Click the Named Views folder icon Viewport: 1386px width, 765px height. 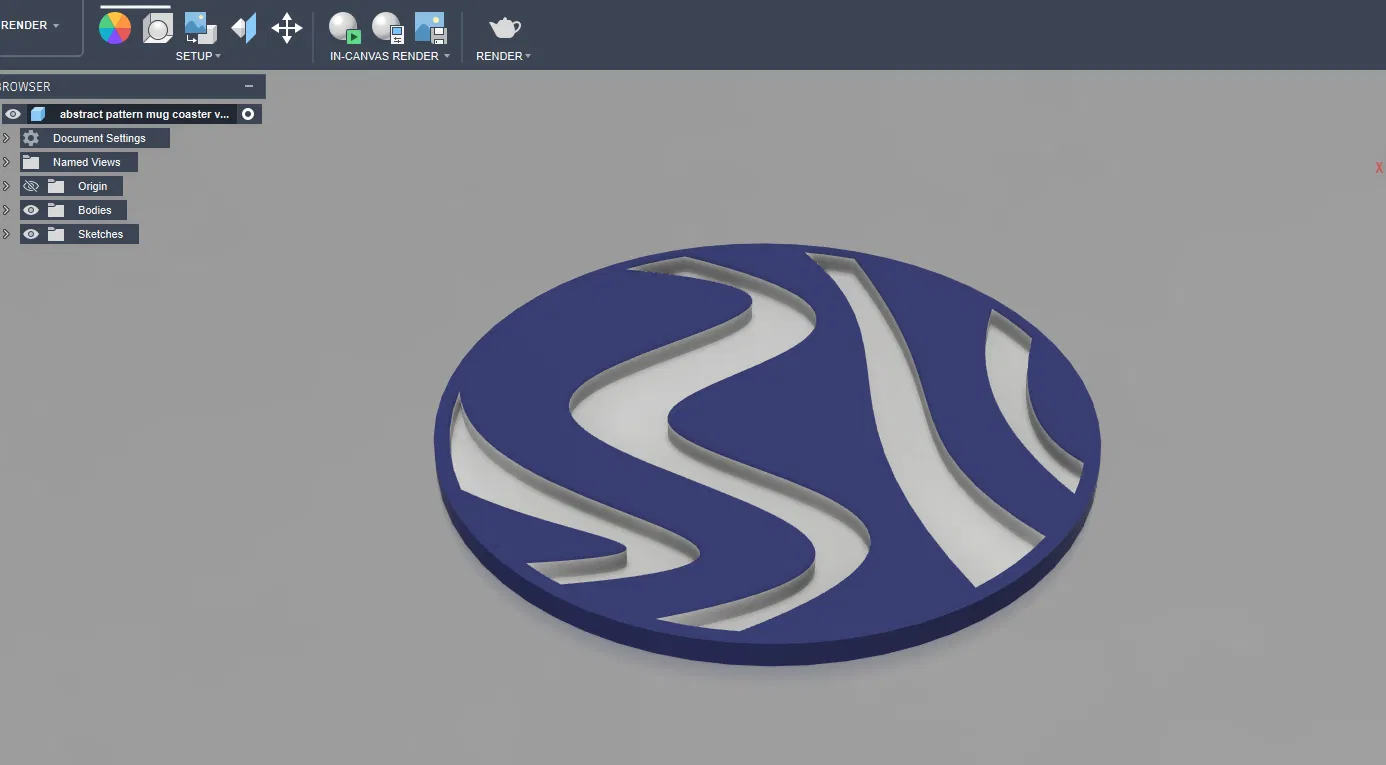pyautogui.click(x=31, y=162)
